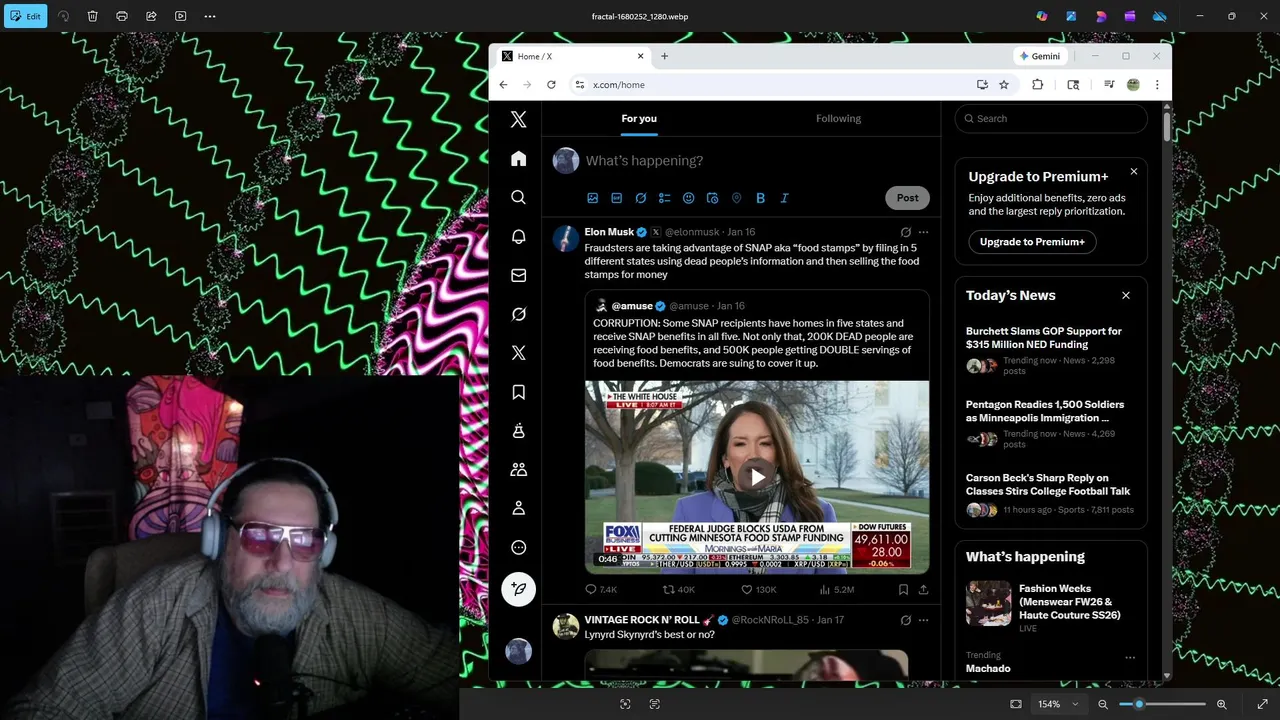
Task: Open the X Home navigation icon
Action: tap(518, 159)
